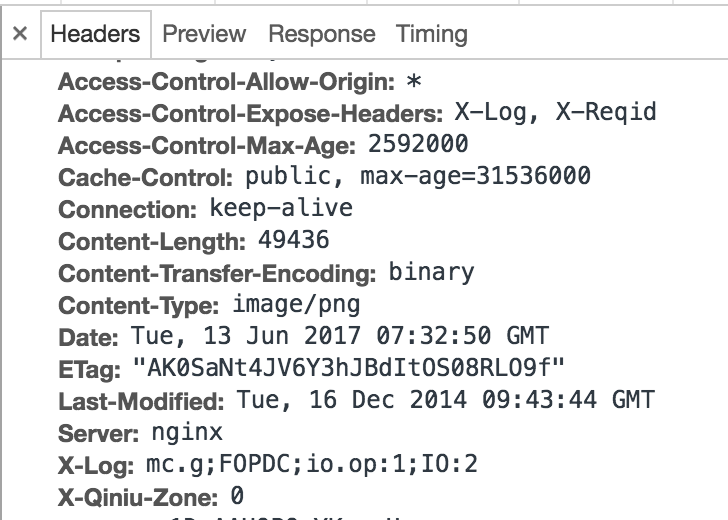Click the nginx Server value
The image size is (728, 520).
(187, 433)
